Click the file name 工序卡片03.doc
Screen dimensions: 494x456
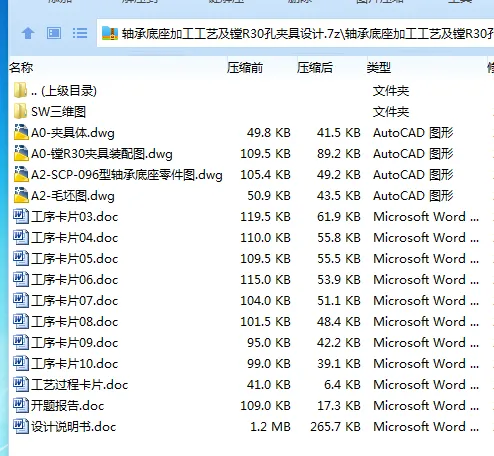pos(75,217)
